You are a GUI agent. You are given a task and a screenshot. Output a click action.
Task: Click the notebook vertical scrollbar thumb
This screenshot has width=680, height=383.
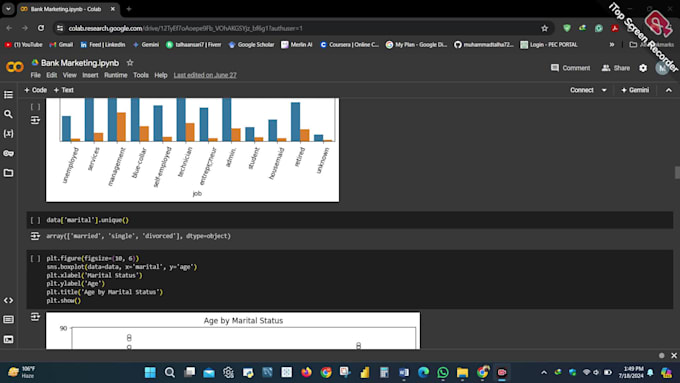tap(677, 172)
